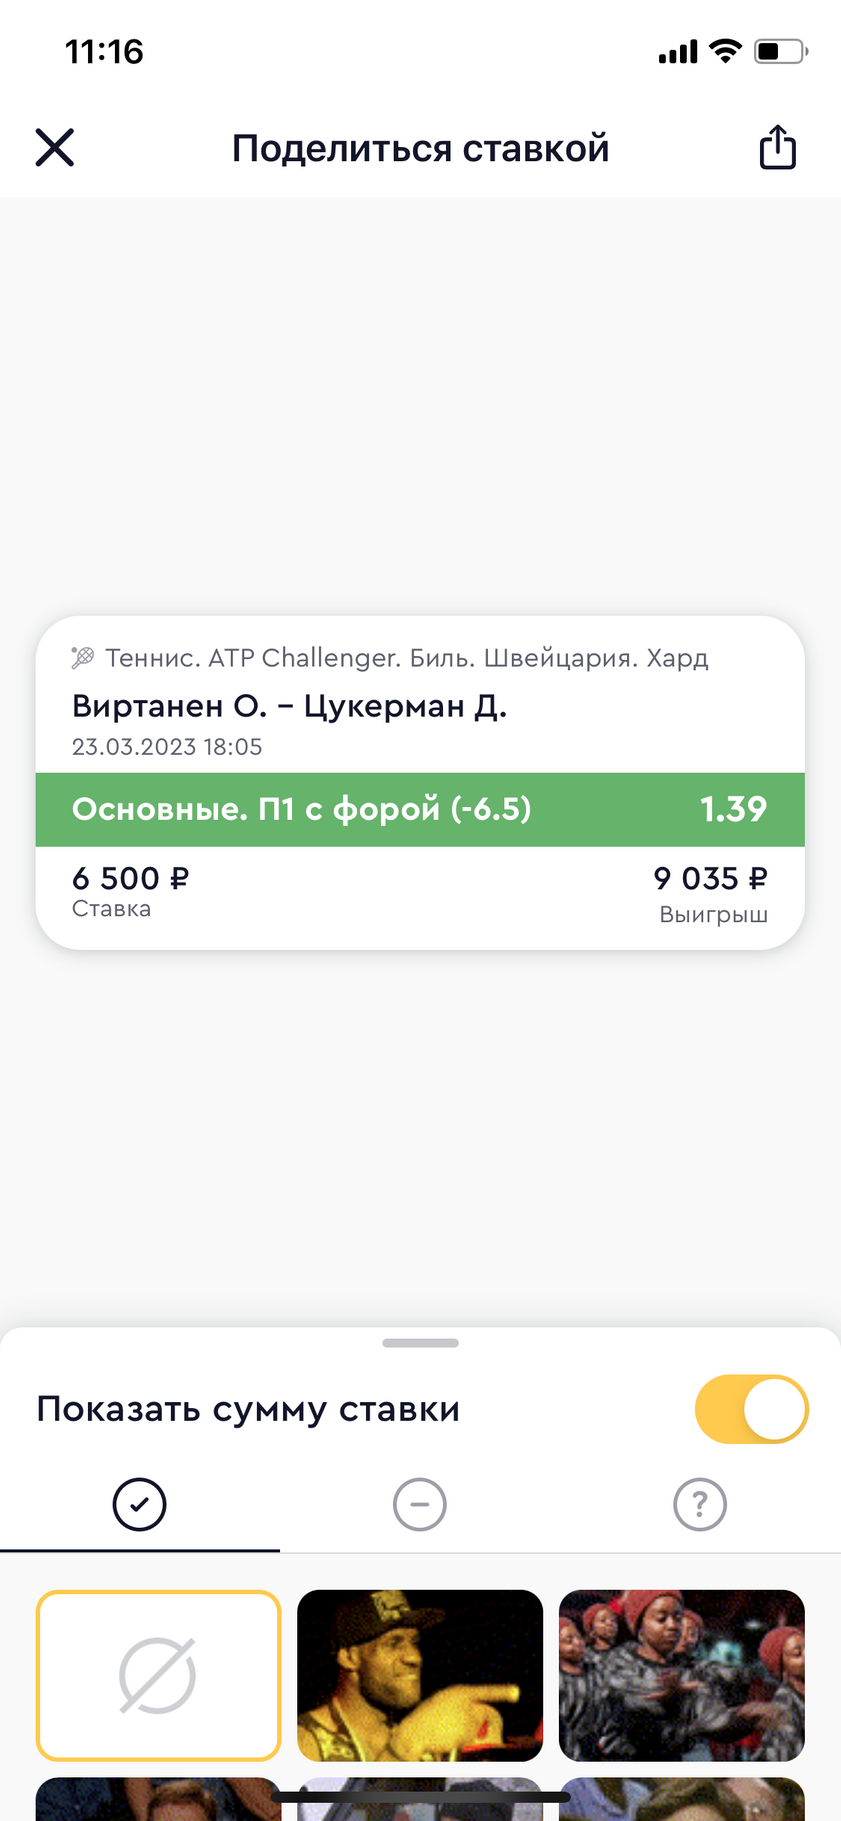Tap the 6 500 ₽ stake amount
The height and width of the screenshot is (1821, 841).
tap(130, 878)
